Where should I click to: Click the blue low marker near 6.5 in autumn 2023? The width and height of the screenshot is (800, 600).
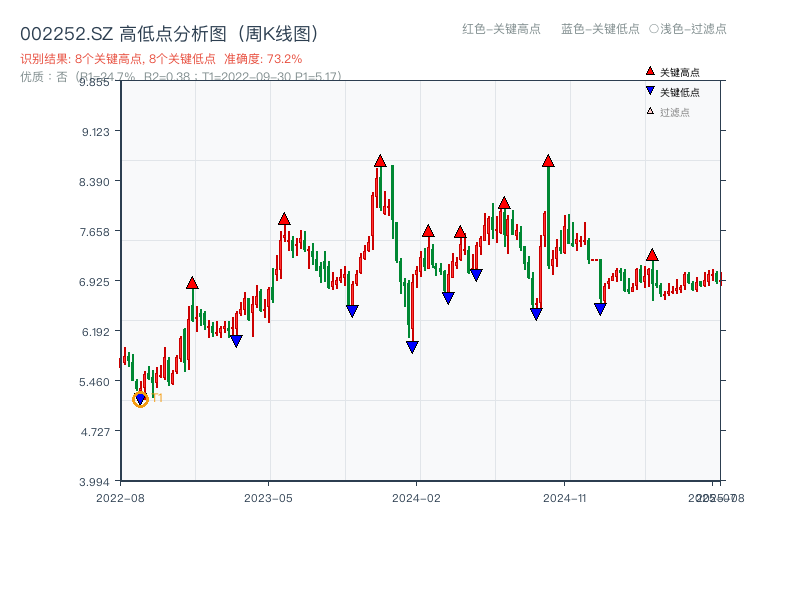[x=352, y=311]
